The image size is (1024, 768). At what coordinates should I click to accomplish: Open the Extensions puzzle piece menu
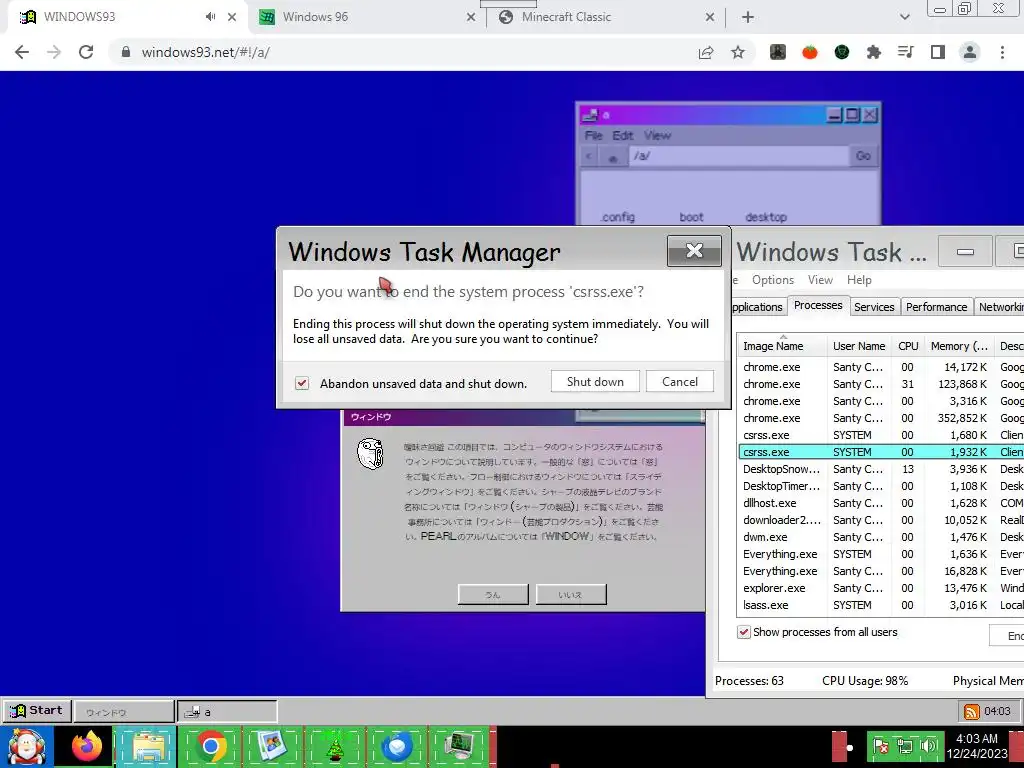pyautogui.click(x=874, y=52)
